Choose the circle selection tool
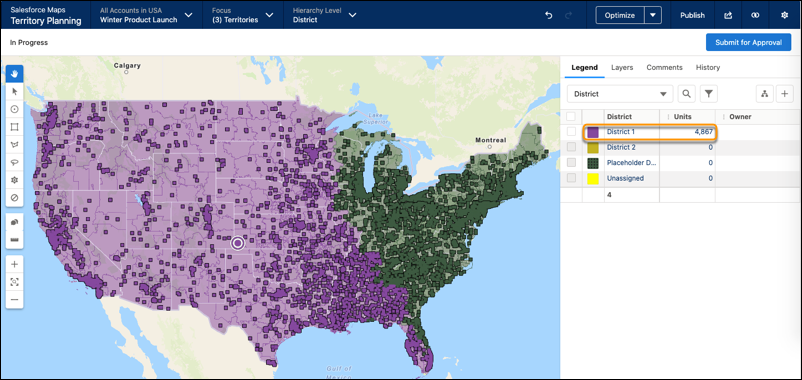The image size is (802, 380). pyautogui.click(x=14, y=109)
